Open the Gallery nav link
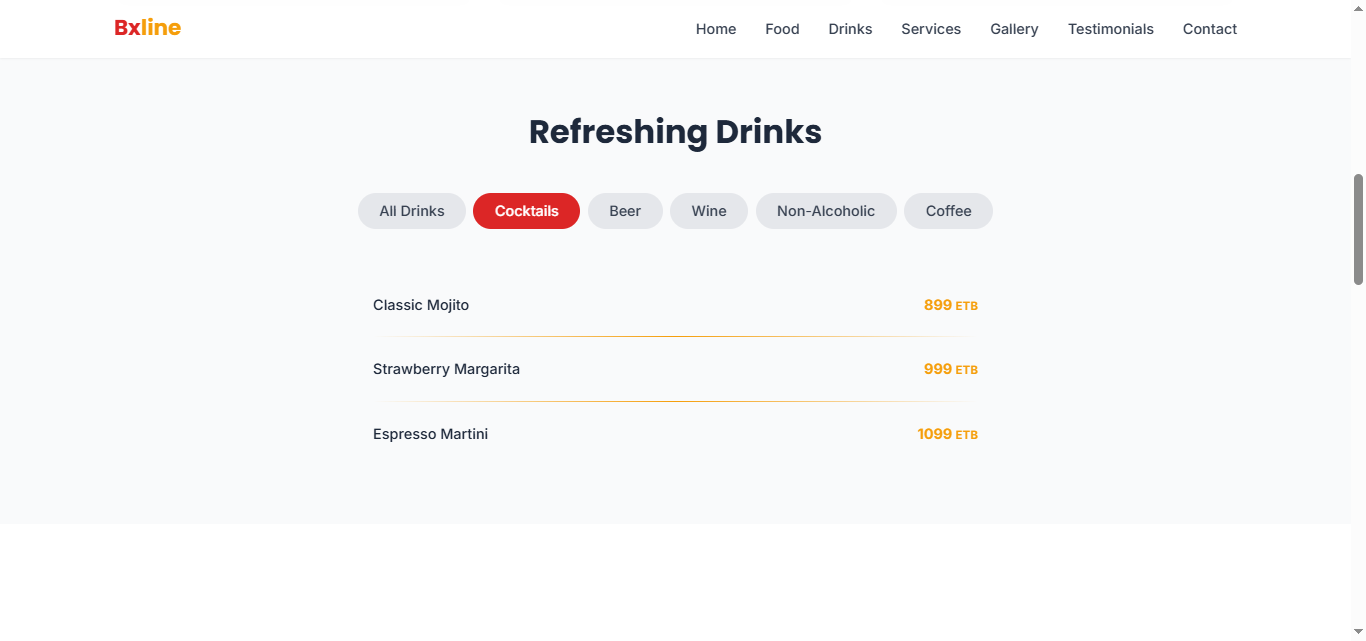Image resolution: width=1366 pixels, height=641 pixels. click(1014, 29)
